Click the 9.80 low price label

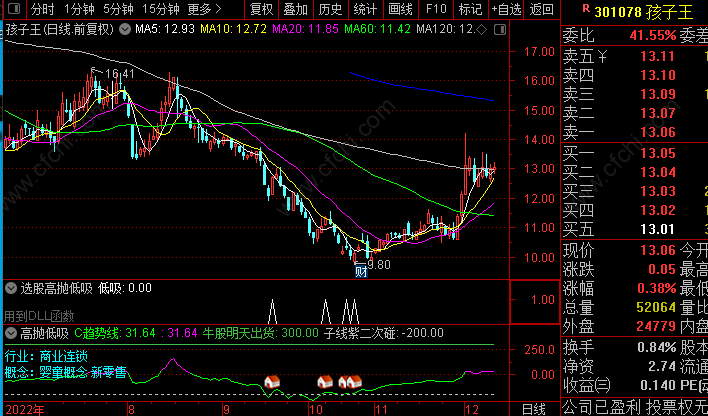[x=379, y=264]
